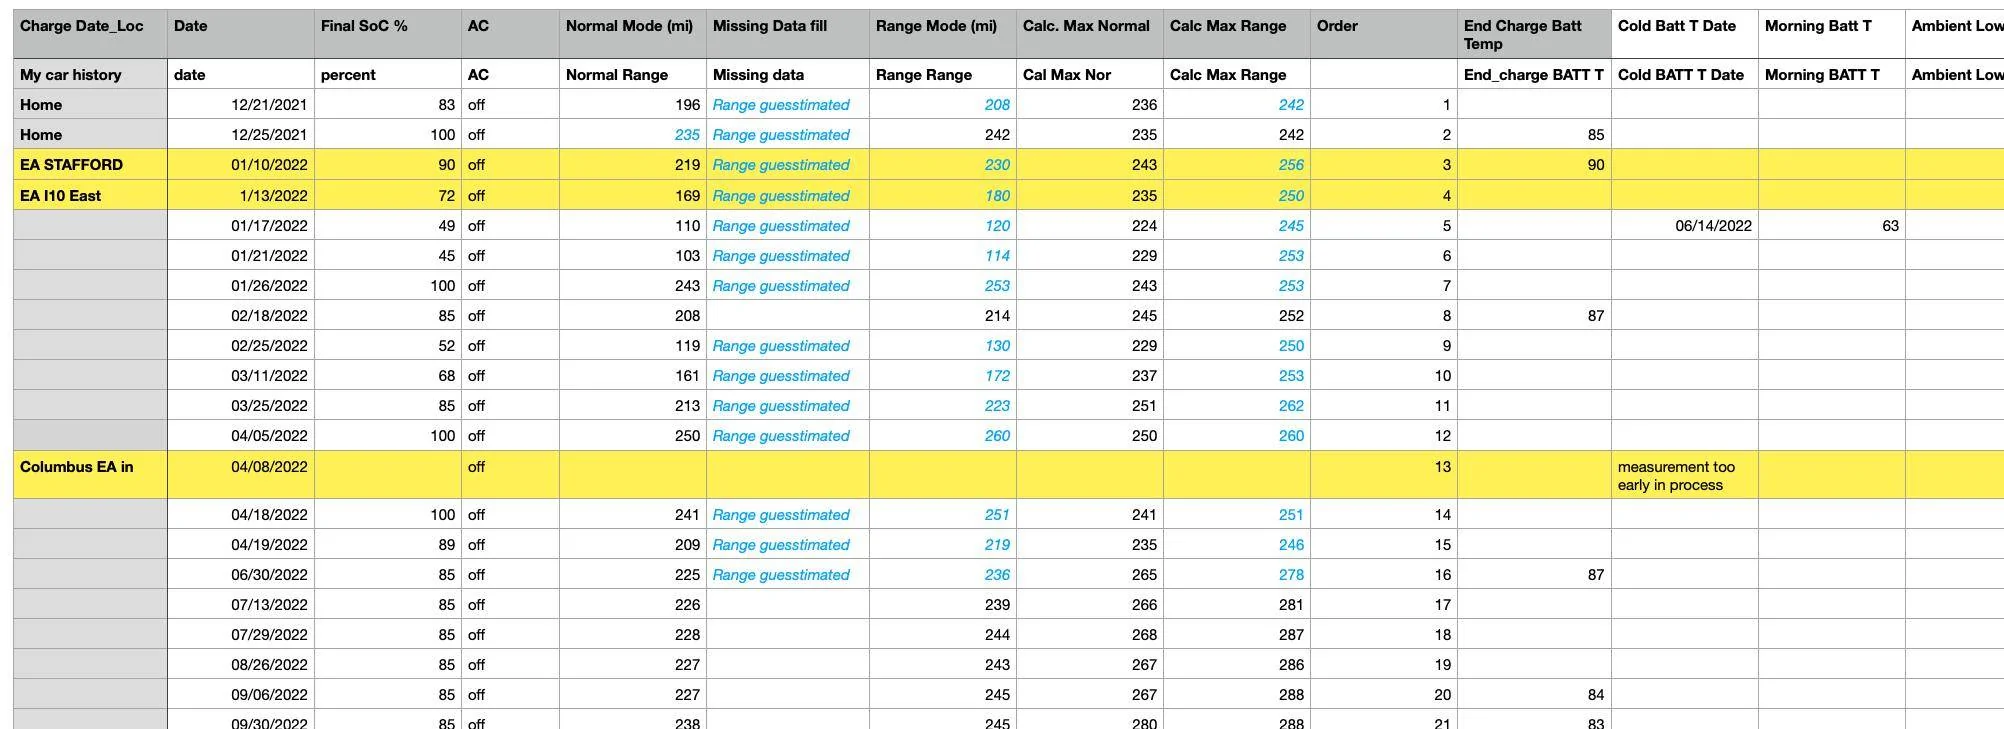Select the AC 'off' cell in the 04/08/2022 row
This screenshot has width=2004, height=729.
(x=510, y=474)
